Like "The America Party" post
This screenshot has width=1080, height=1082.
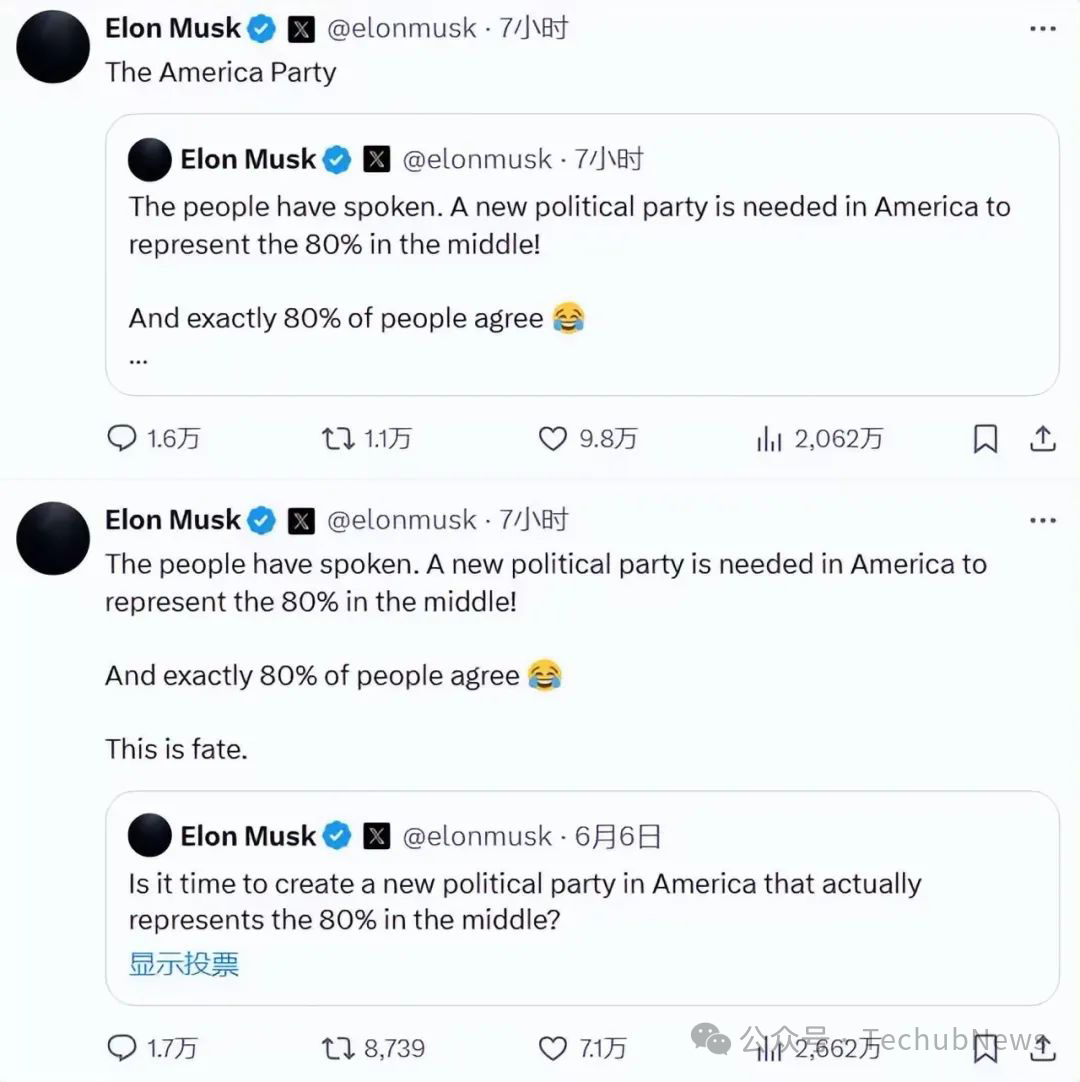tap(553, 439)
